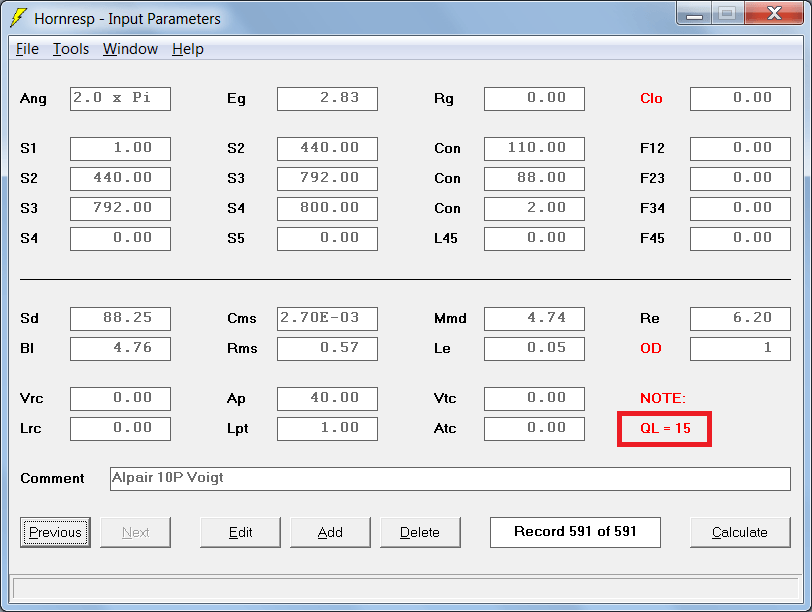
Task: Click the Calculate button
Action: tap(740, 532)
